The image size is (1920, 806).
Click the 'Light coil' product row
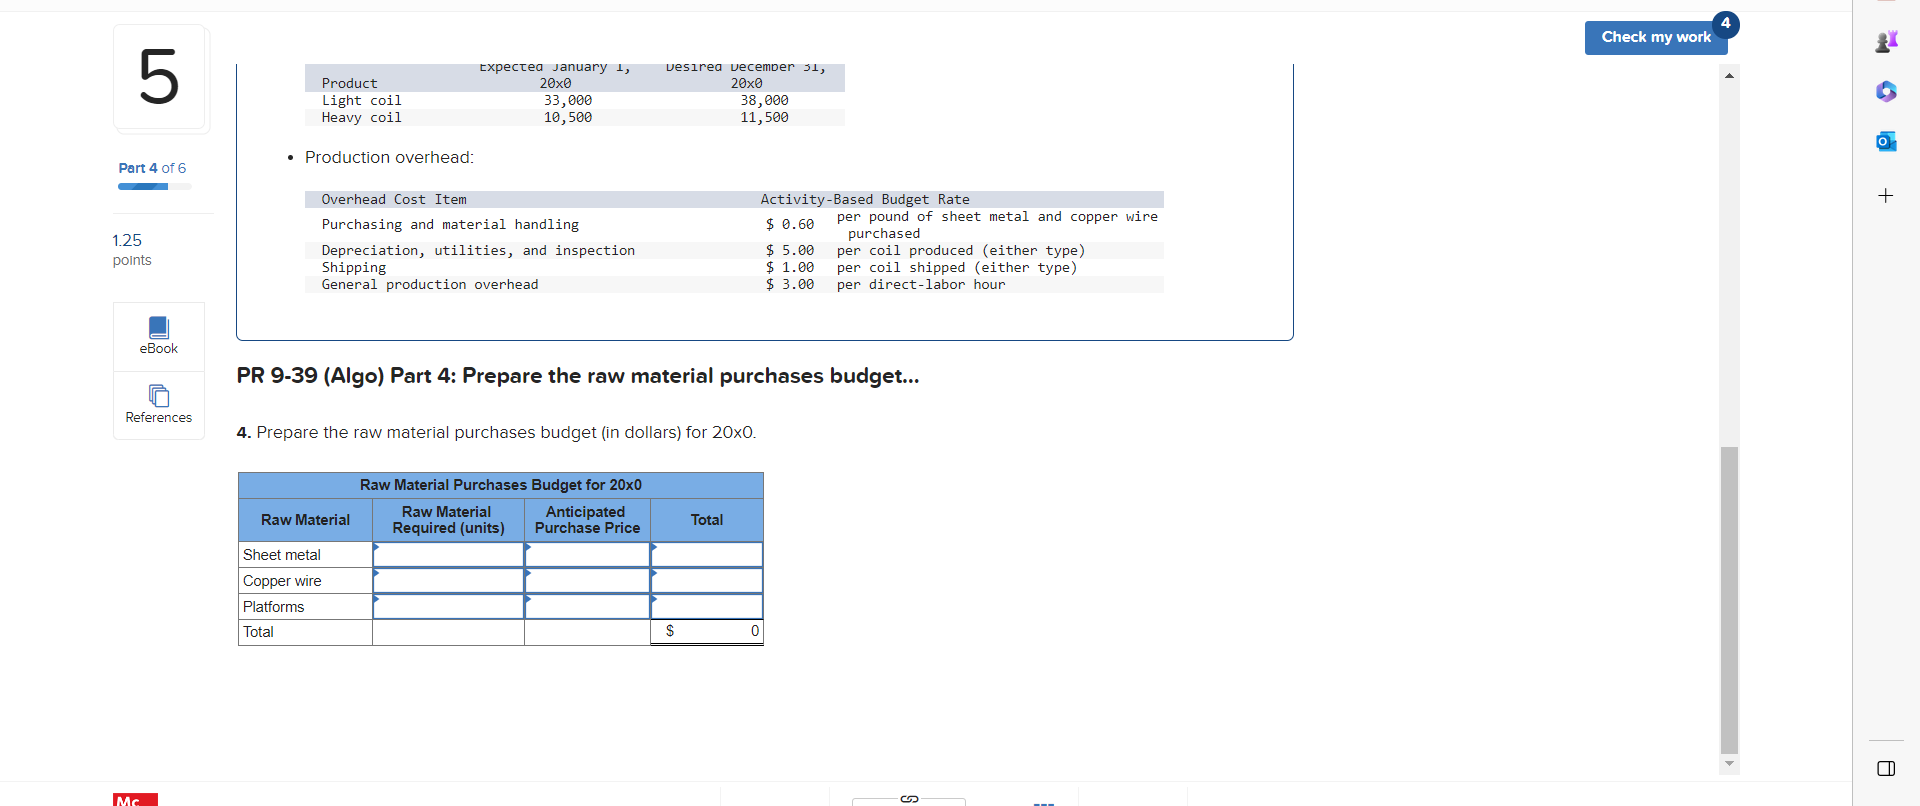click(x=575, y=101)
